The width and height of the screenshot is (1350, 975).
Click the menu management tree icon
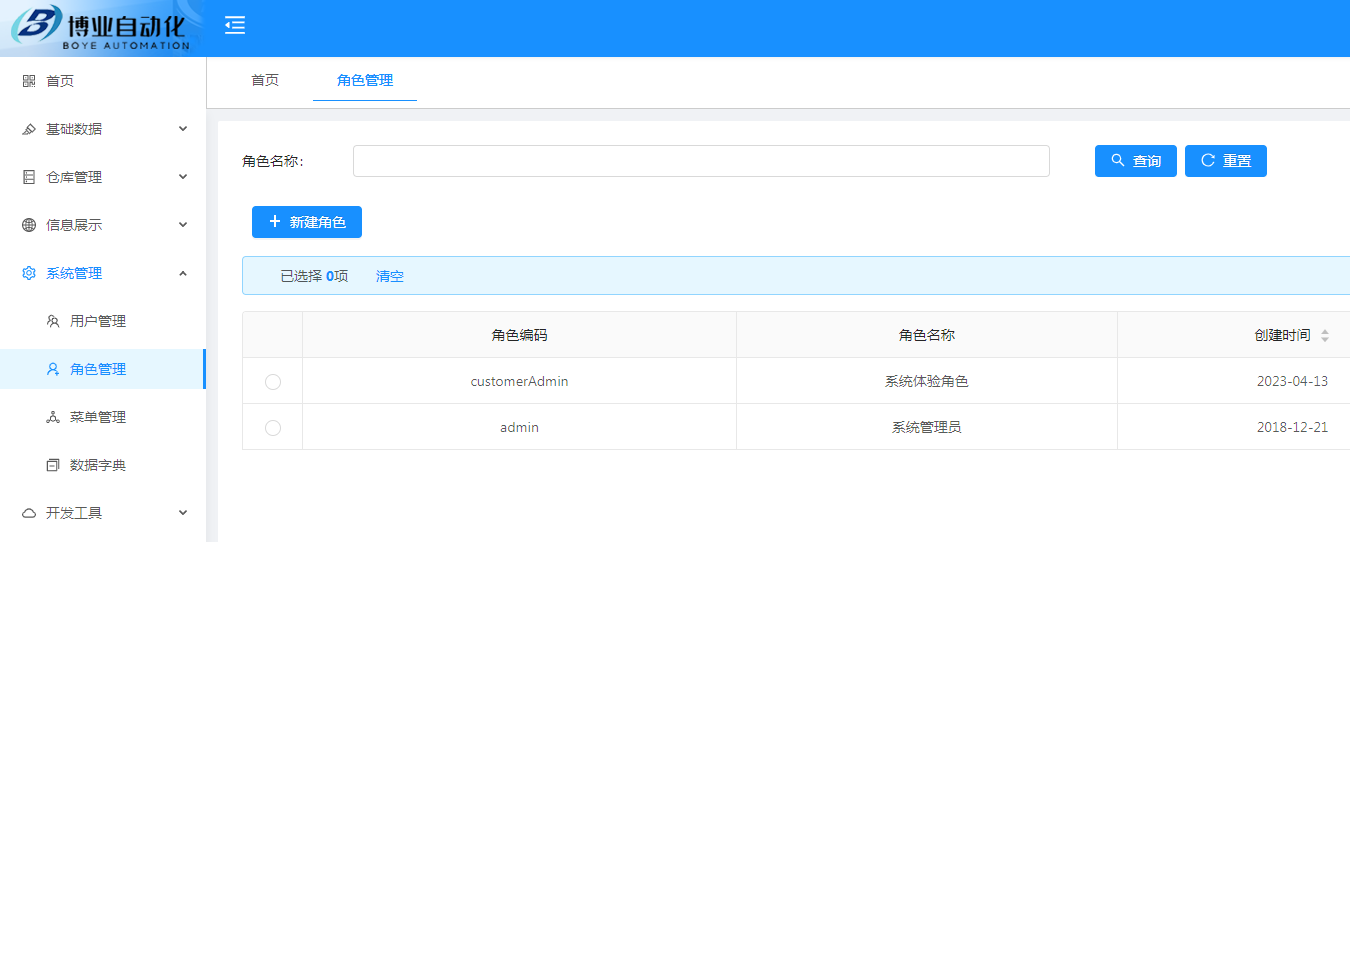pyautogui.click(x=53, y=417)
